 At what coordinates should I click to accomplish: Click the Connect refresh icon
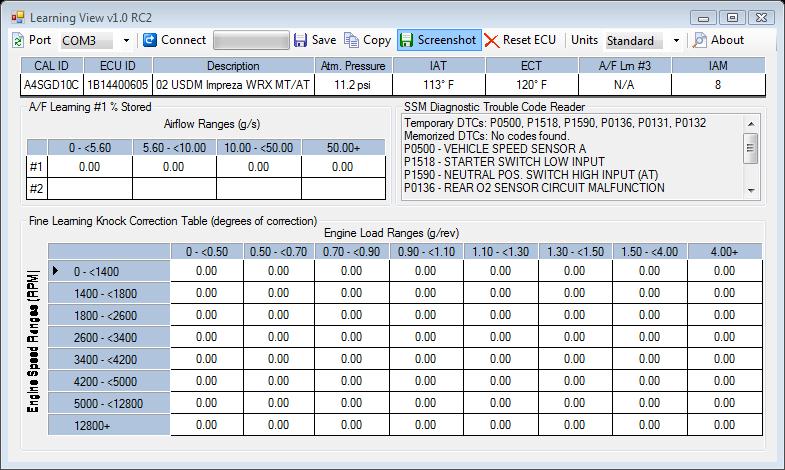coord(150,40)
